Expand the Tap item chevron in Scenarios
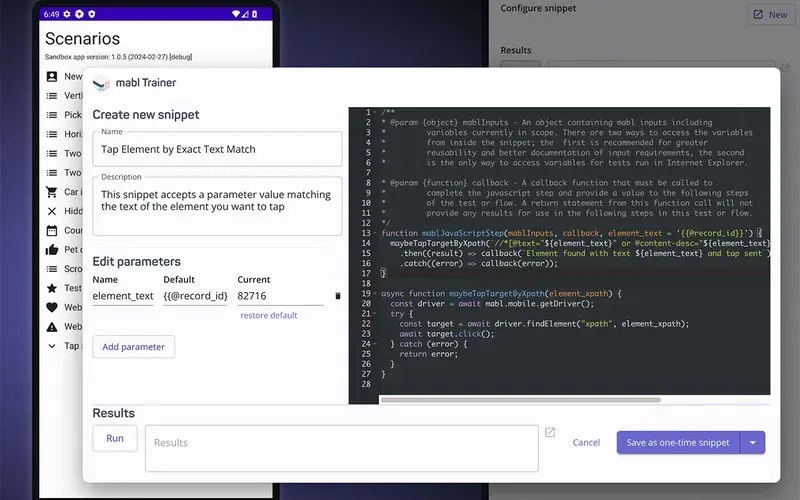Image resolution: width=800 pixels, height=500 pixels. [x=52, y=346]
